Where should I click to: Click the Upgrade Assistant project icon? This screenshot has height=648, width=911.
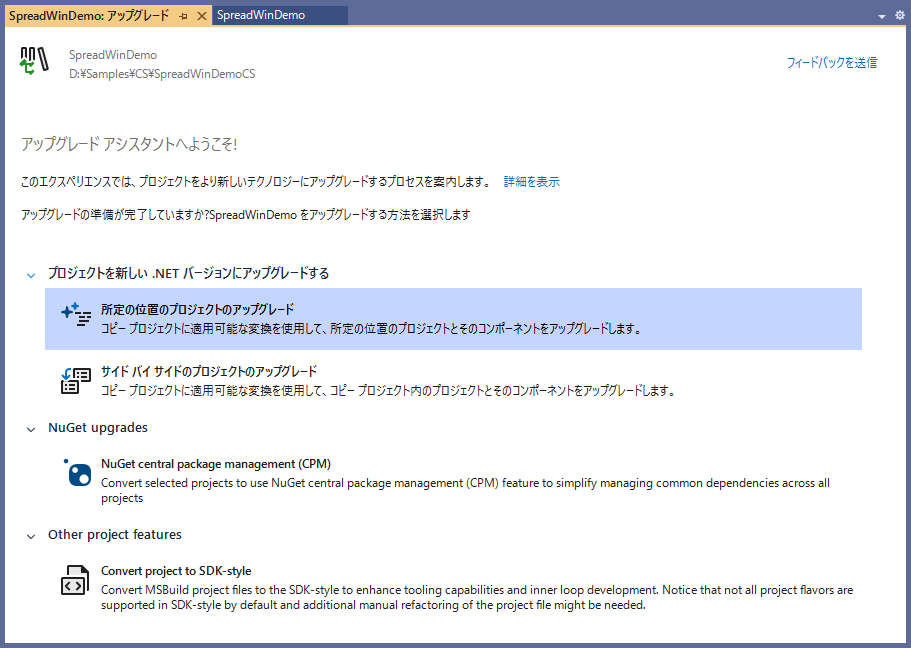click(34, 61)
